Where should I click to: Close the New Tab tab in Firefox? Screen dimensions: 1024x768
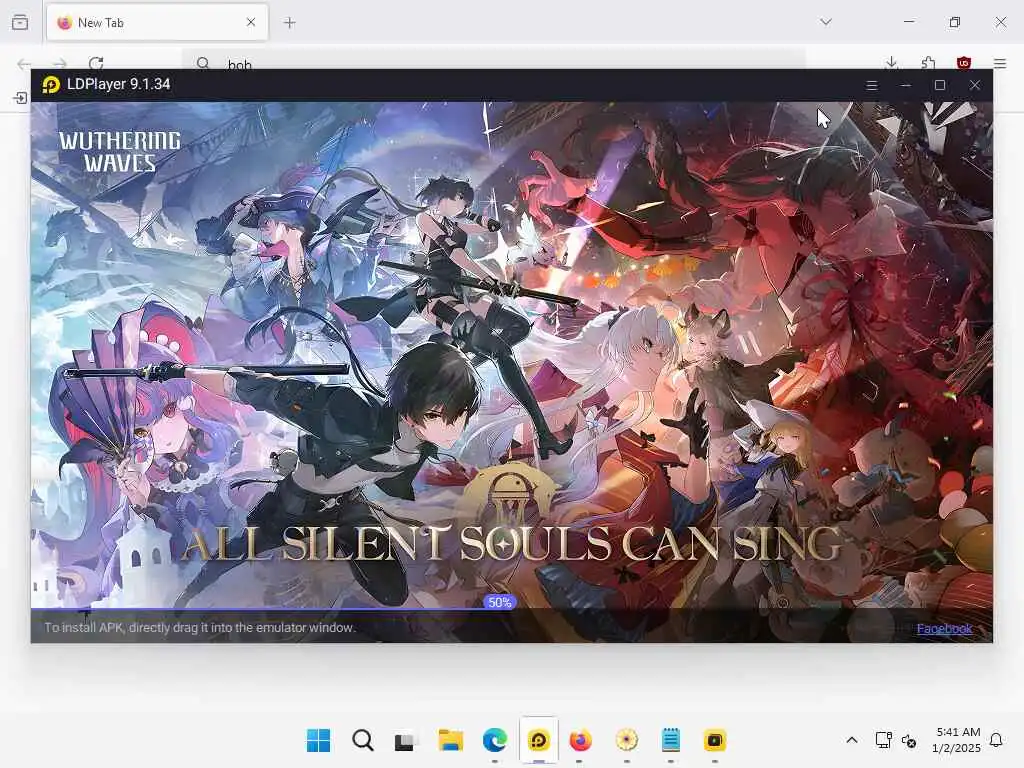(251, 22)
